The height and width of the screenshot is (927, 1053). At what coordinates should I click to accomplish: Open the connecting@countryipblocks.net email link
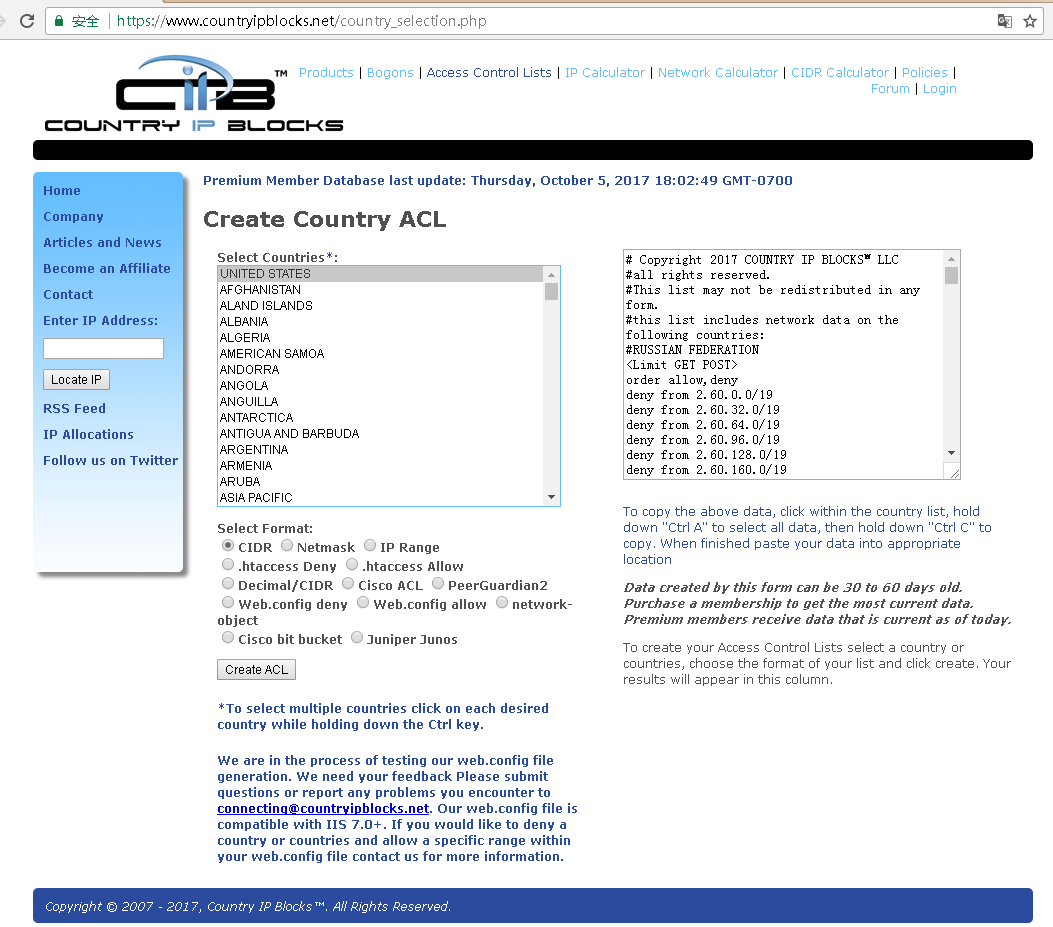[323, 808]
